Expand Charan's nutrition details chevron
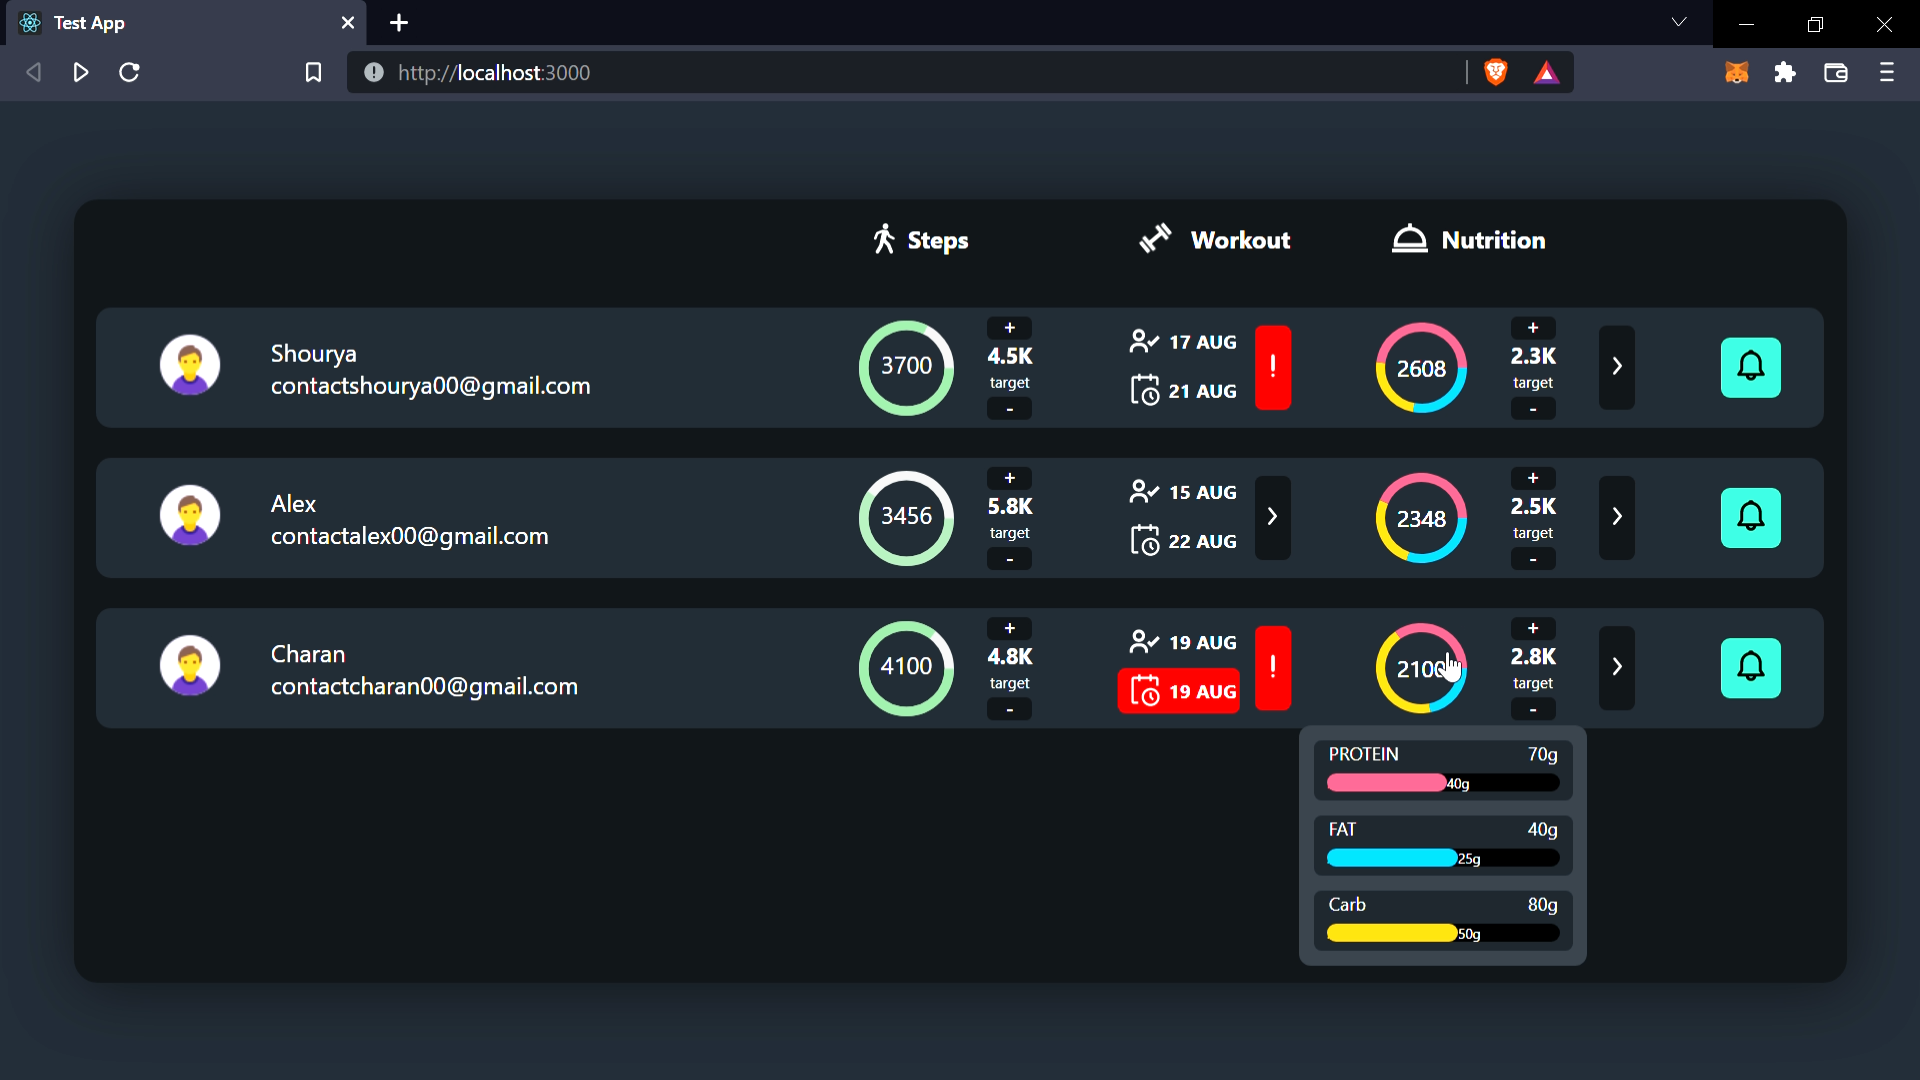Viewport: 1920px width, 1080px height. 1616,667
